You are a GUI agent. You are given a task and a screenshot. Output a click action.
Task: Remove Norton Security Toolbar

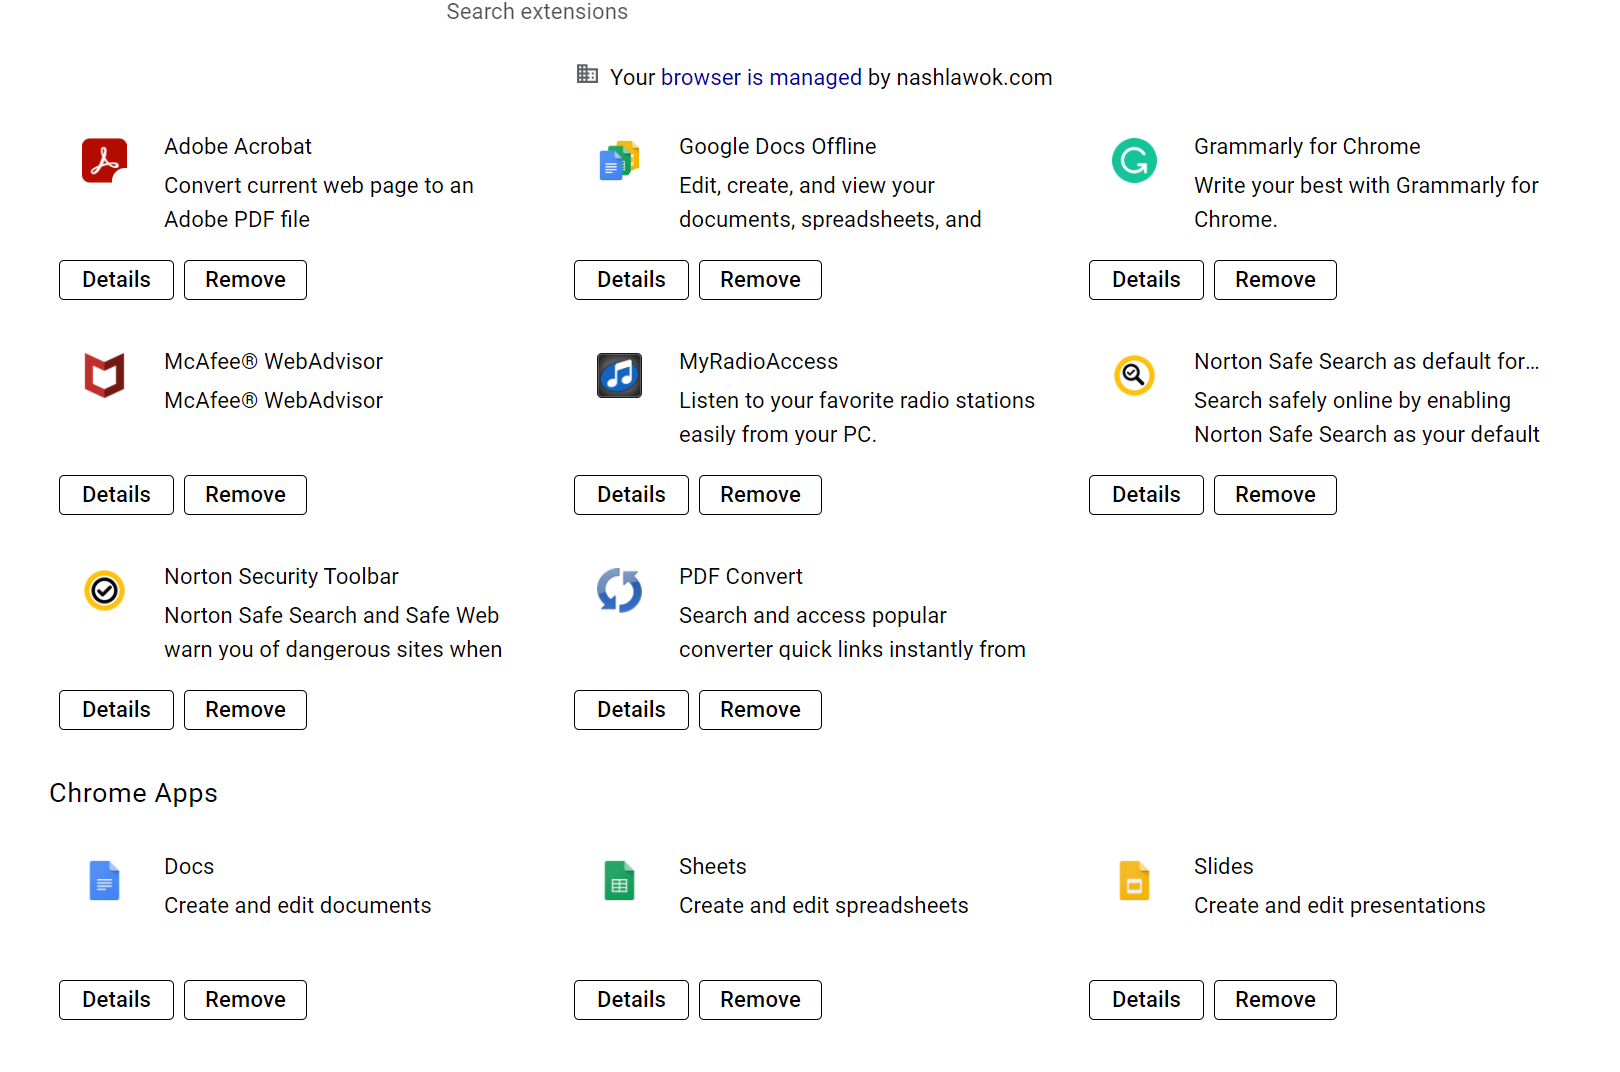coord(245,710)
